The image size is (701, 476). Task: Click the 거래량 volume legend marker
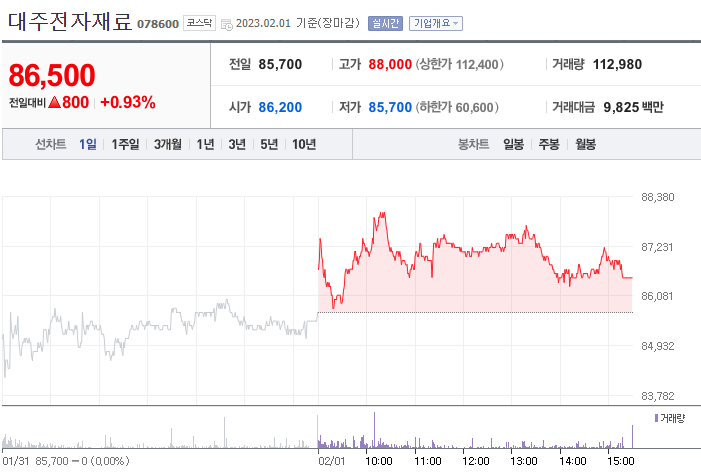[x=656, y=418]
